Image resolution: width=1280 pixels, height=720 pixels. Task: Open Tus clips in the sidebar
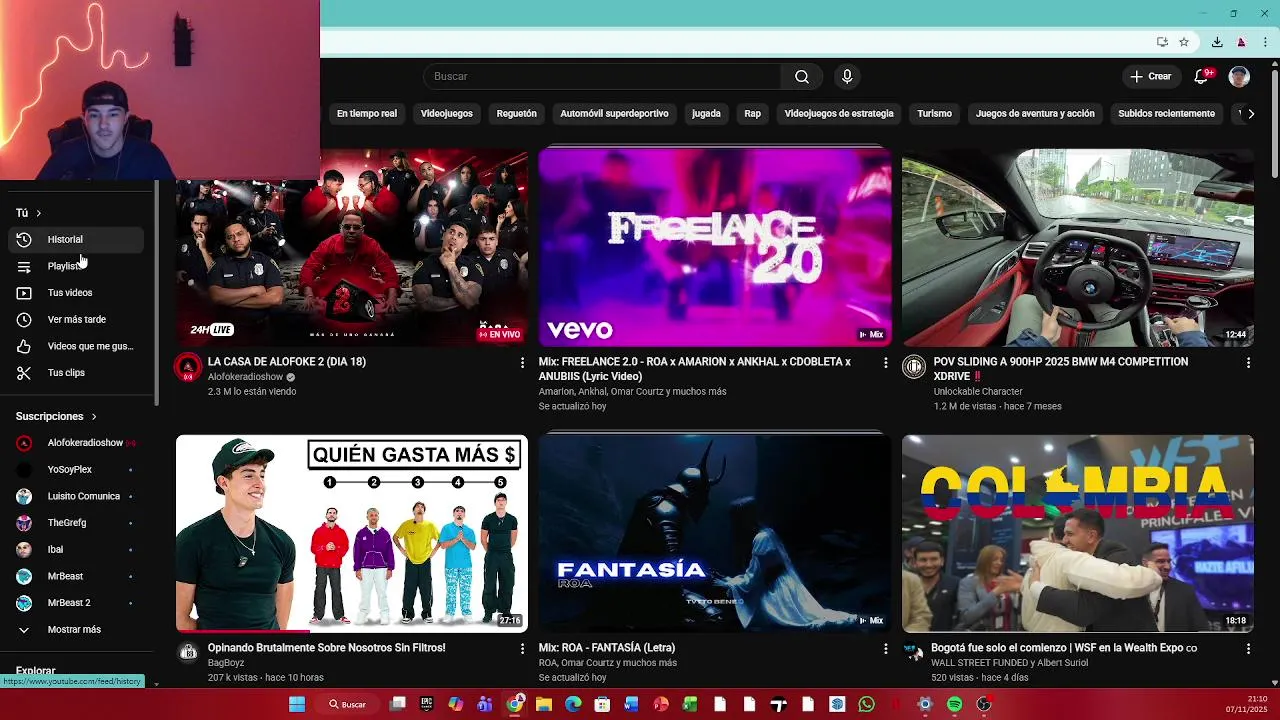coord(76,373)
